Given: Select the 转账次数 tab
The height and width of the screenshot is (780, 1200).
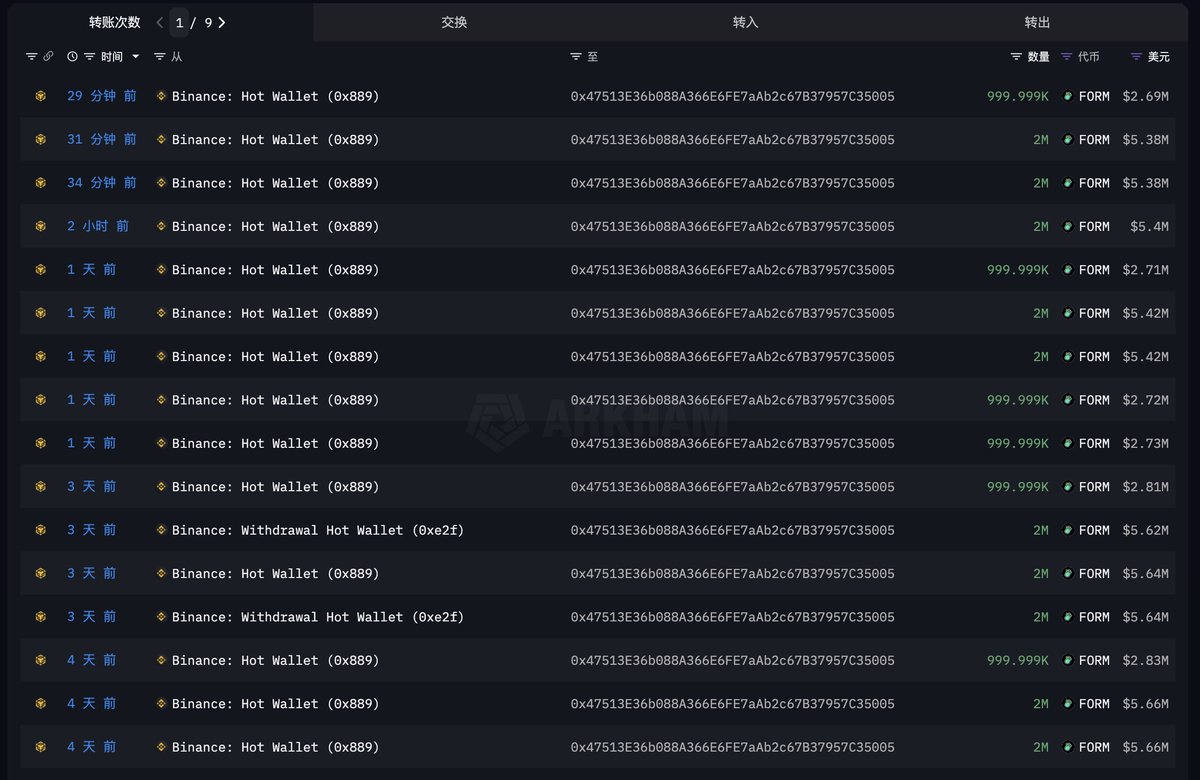Looking at the screenshot, I should point(115,22).
